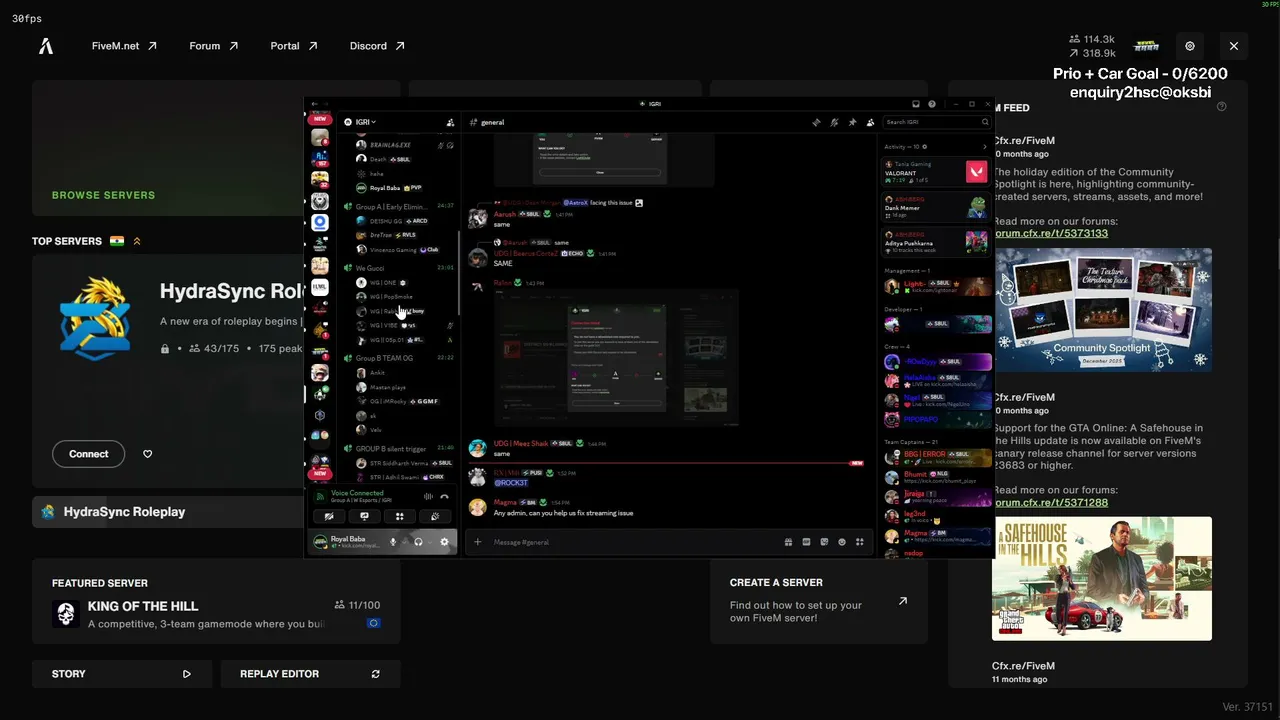Open Create a Server card
Screen dimensions: 1280x720
pyautogui.click(x=819, y=601)
